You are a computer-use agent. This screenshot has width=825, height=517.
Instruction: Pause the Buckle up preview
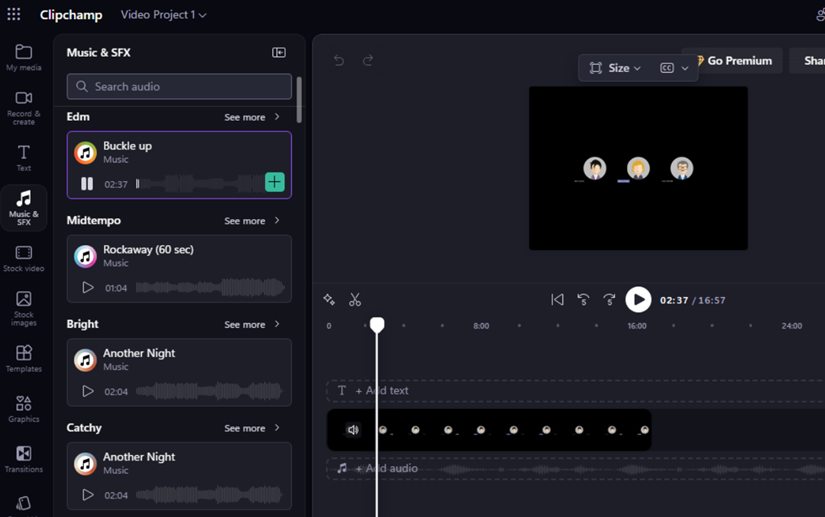point(87,184)
